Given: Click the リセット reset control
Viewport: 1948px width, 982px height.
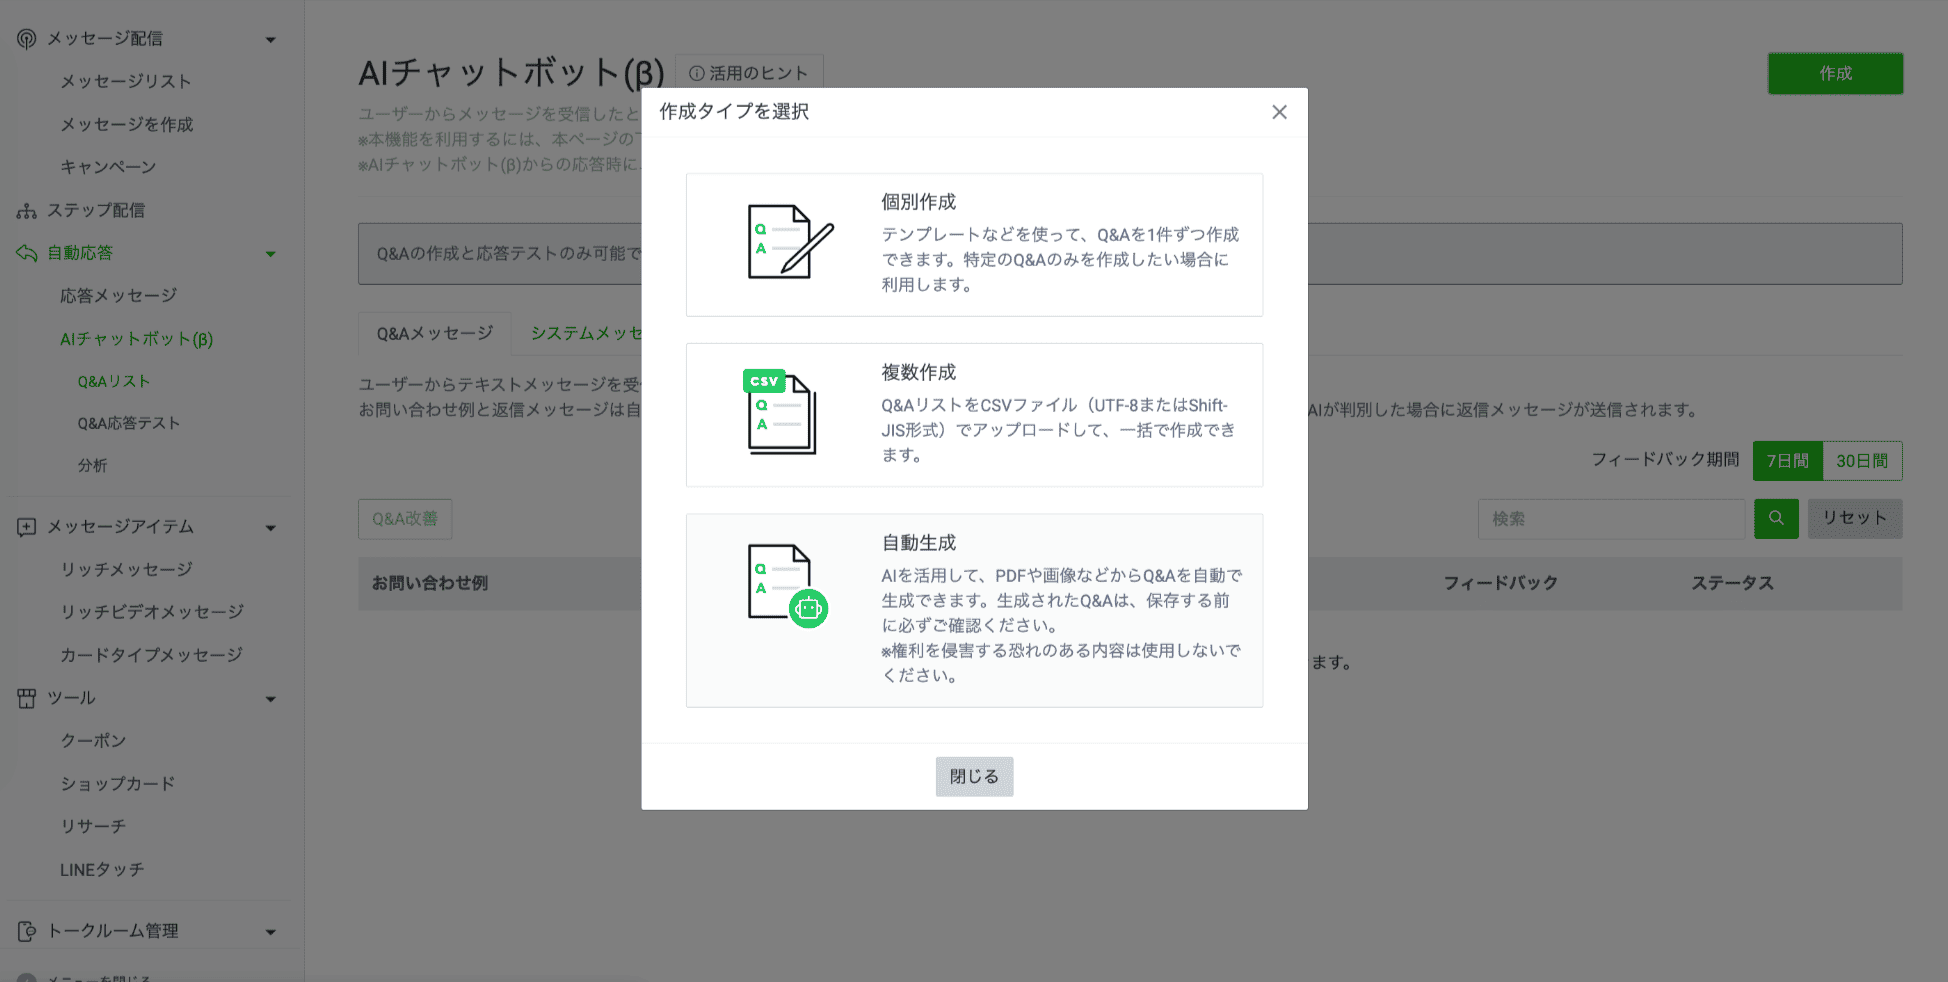Looking at the screenshot, I should 1855,518.
